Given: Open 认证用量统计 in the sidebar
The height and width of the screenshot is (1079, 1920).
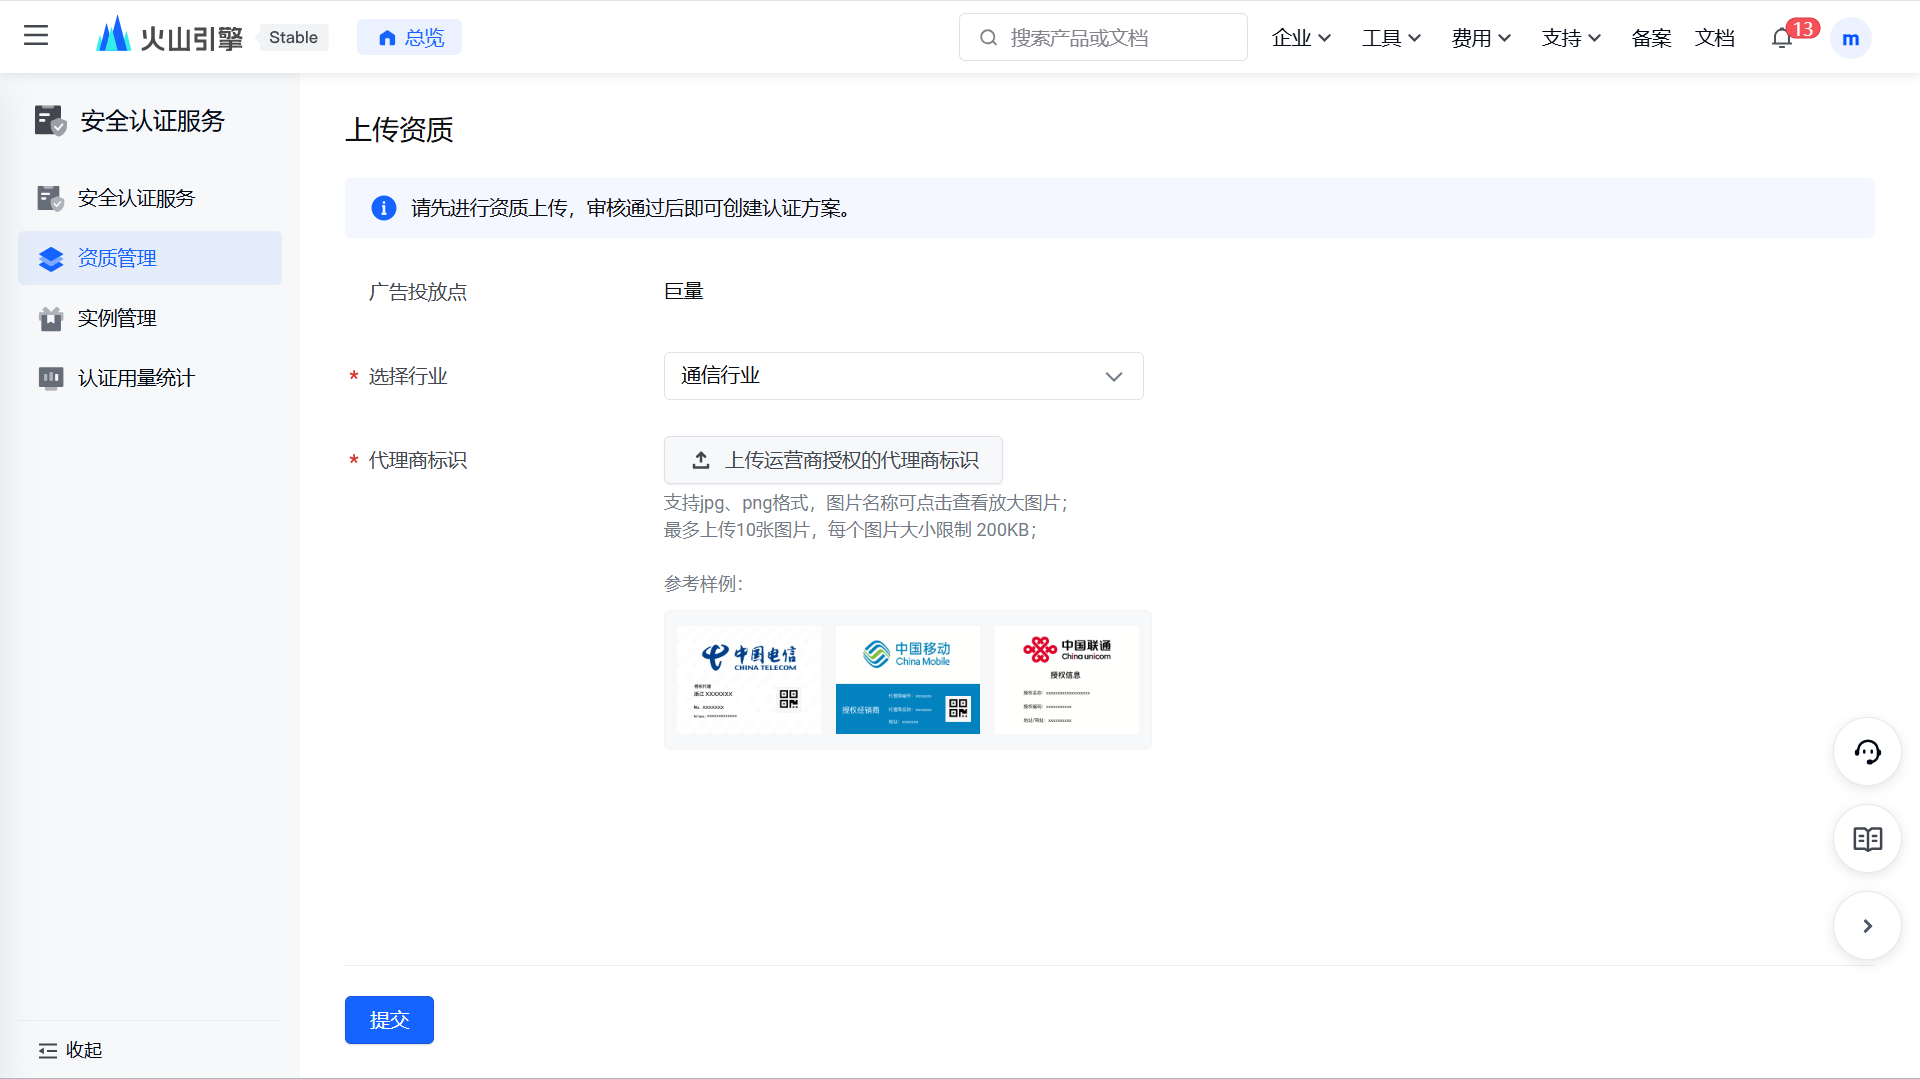Looking at the screenshot, I should tap(150, 378).
